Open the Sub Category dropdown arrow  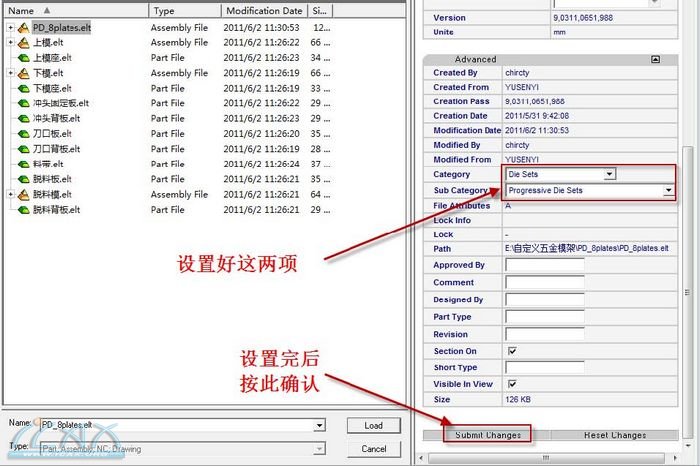pos(668,191)
